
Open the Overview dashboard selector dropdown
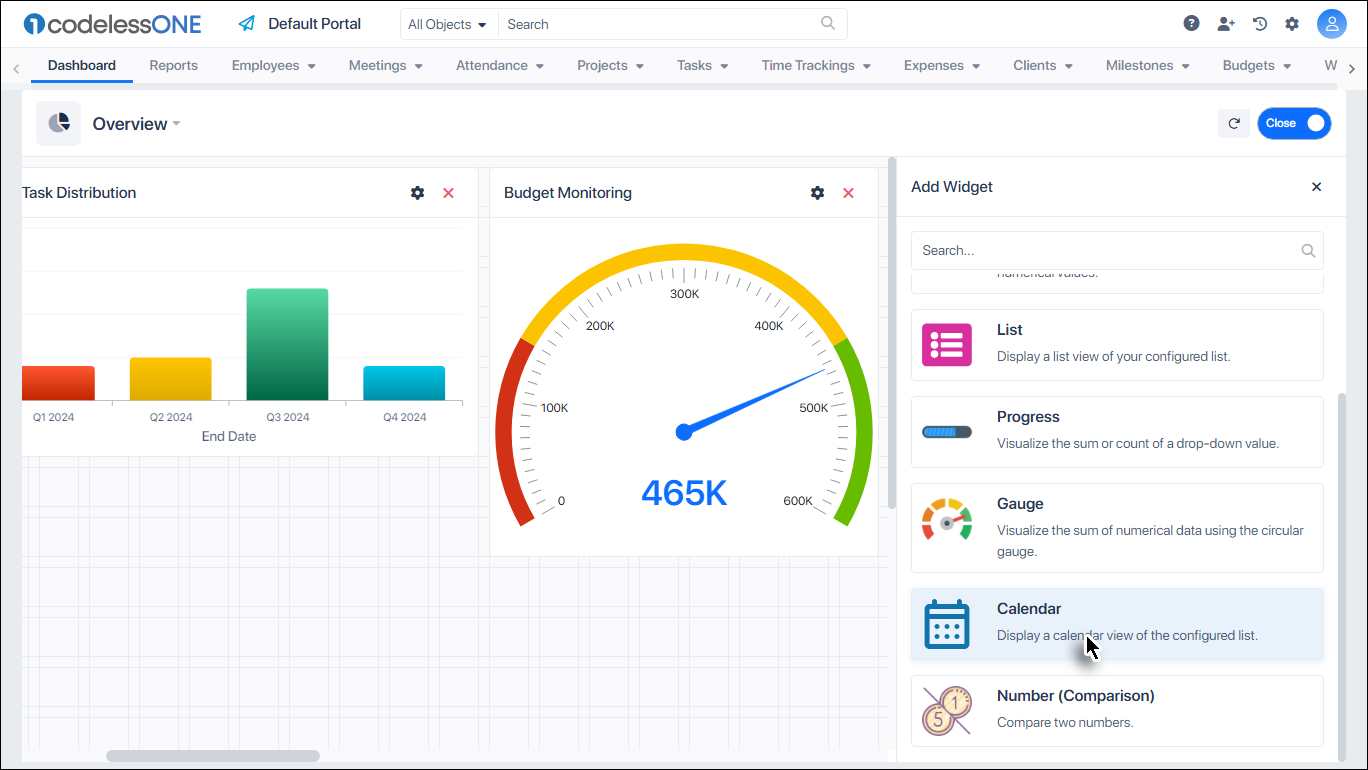(176, 124)
